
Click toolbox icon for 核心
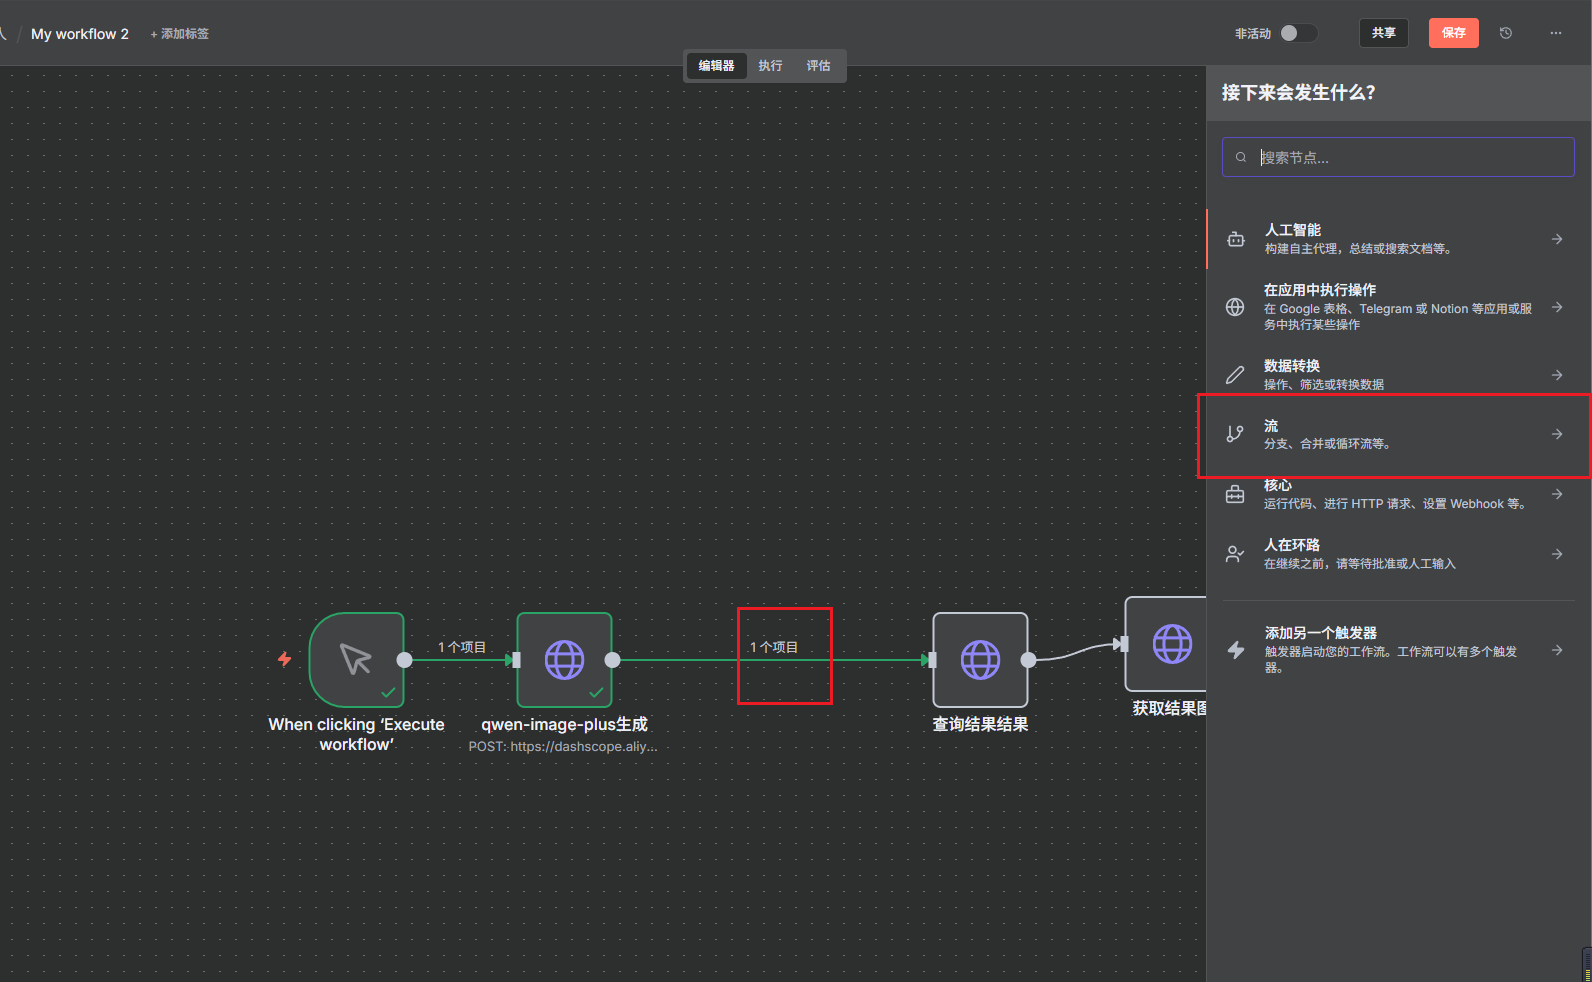click(1236, 494)
